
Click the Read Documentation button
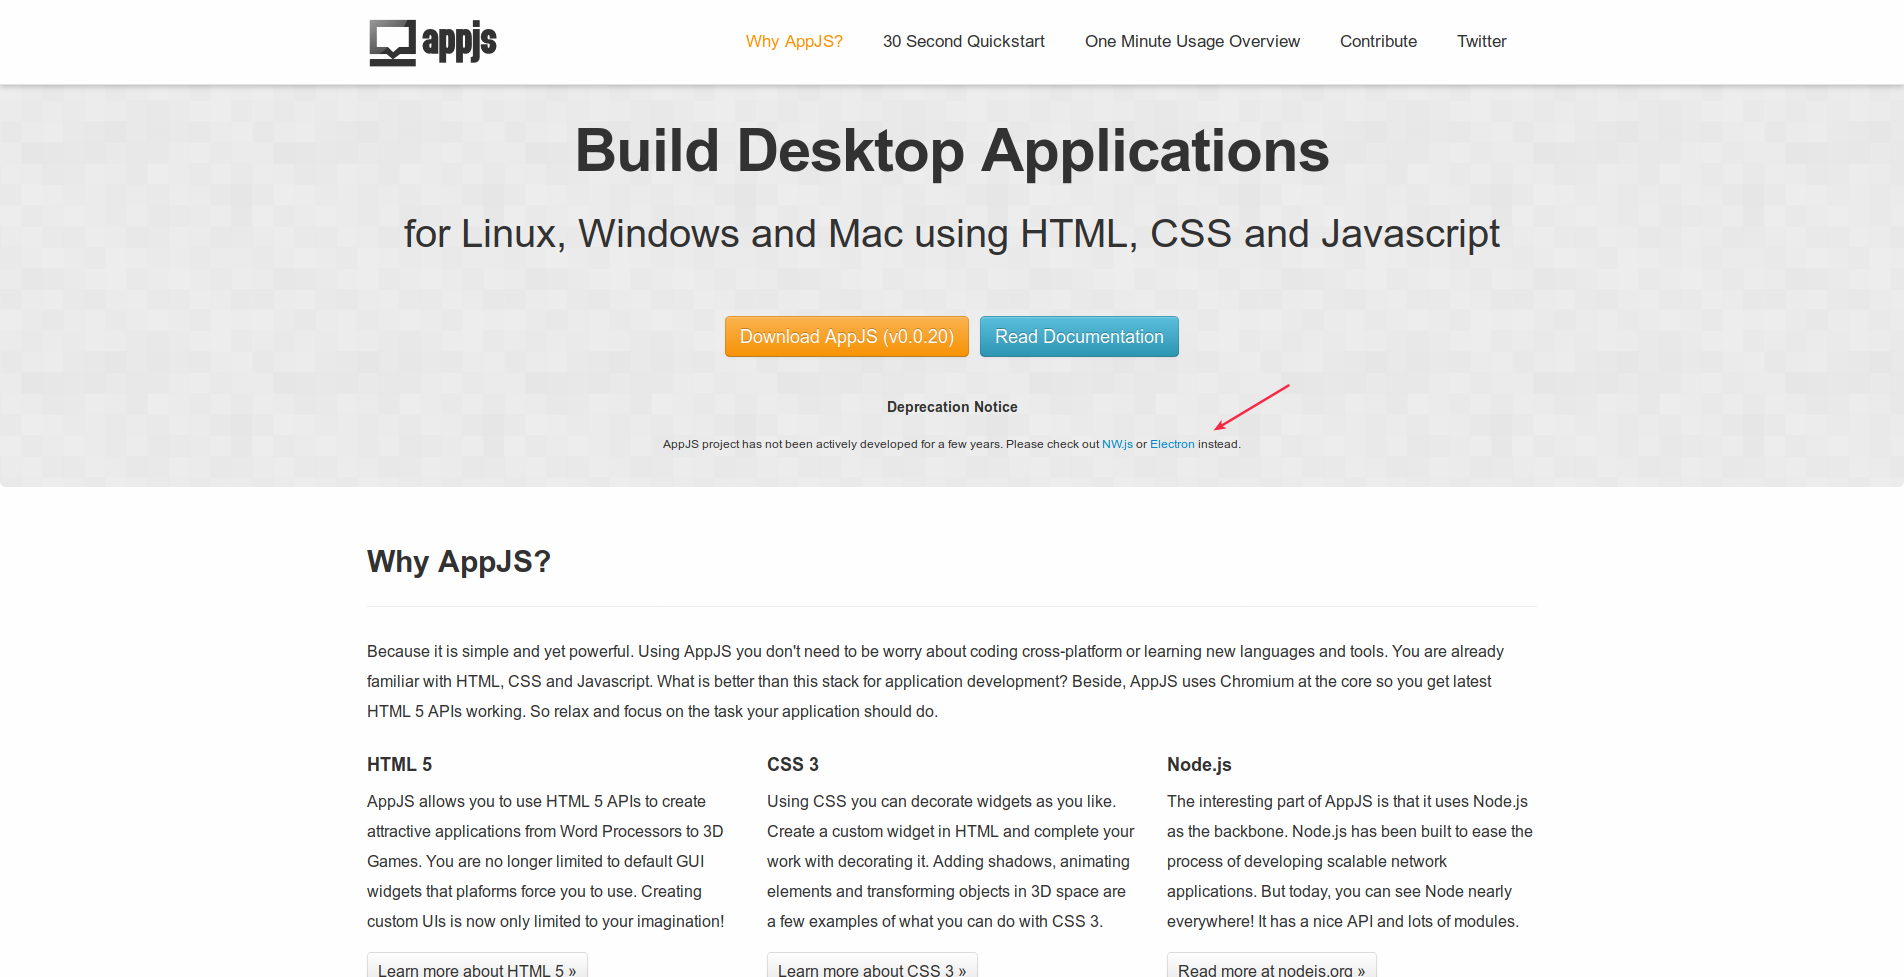1079,336
